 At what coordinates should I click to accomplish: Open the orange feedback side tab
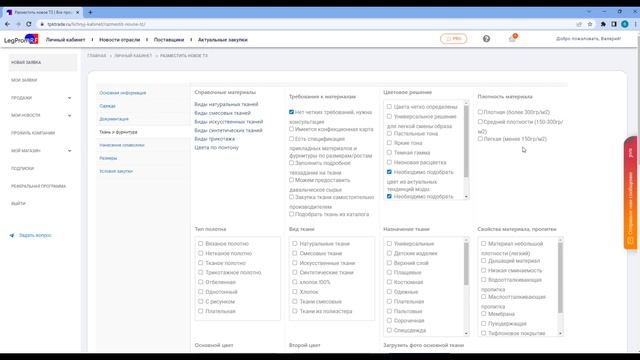[x=631, y=193]
